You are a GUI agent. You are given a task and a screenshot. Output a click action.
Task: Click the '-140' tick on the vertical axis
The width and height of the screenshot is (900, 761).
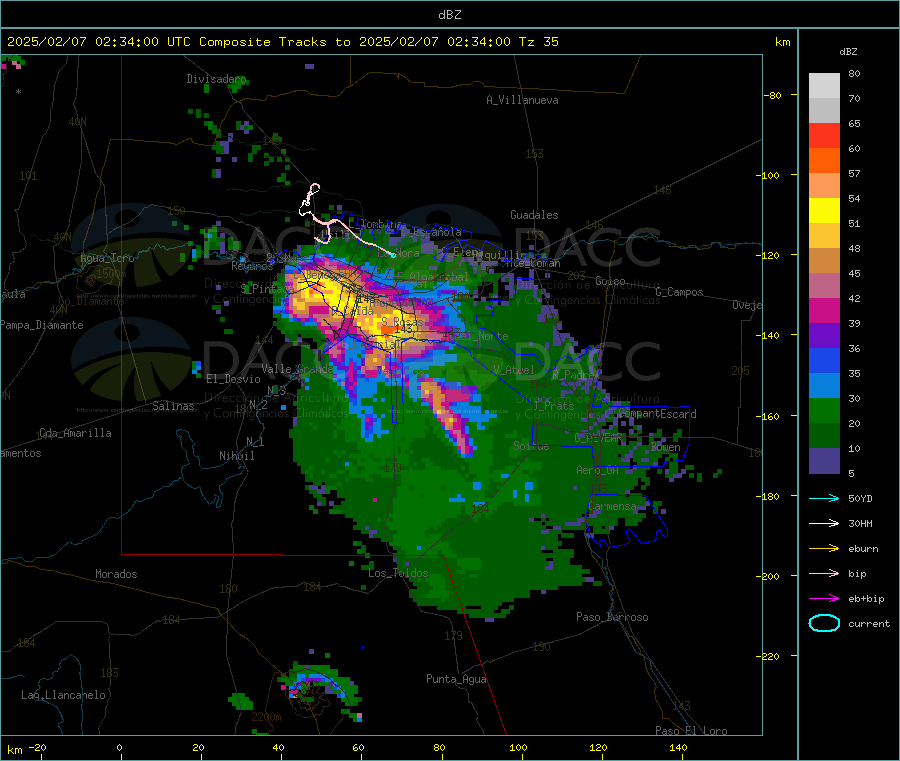click(x=770, y=336)
